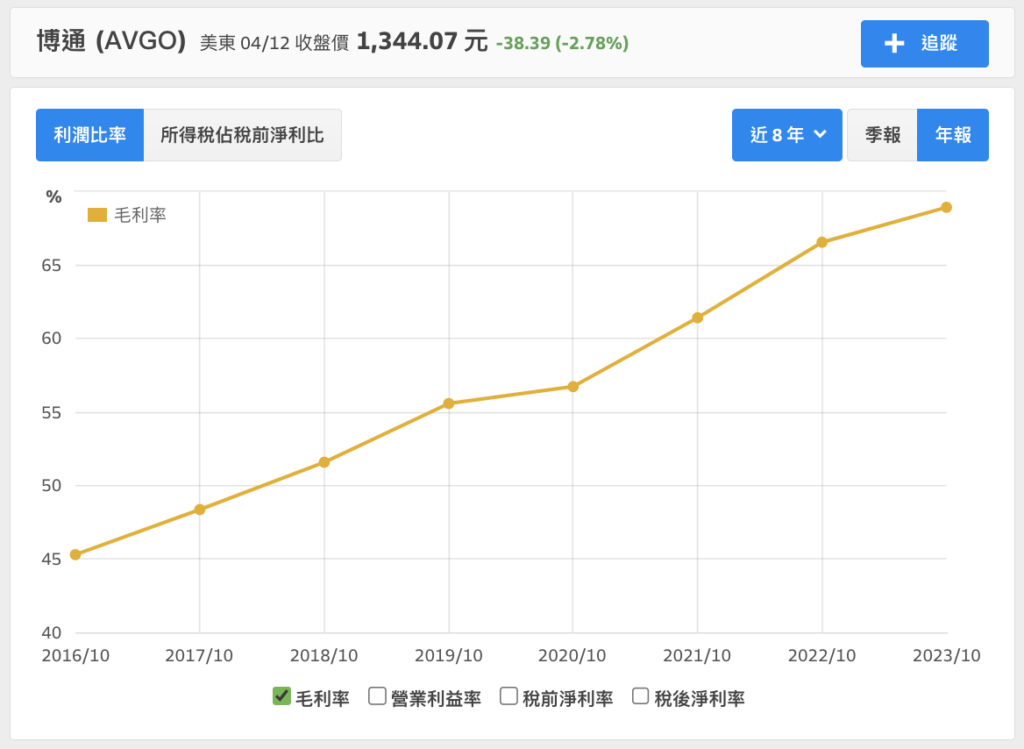1024x749 pixels.
Task: Click the 2023/10 x-axis label
Action: (x=946, y=656)
